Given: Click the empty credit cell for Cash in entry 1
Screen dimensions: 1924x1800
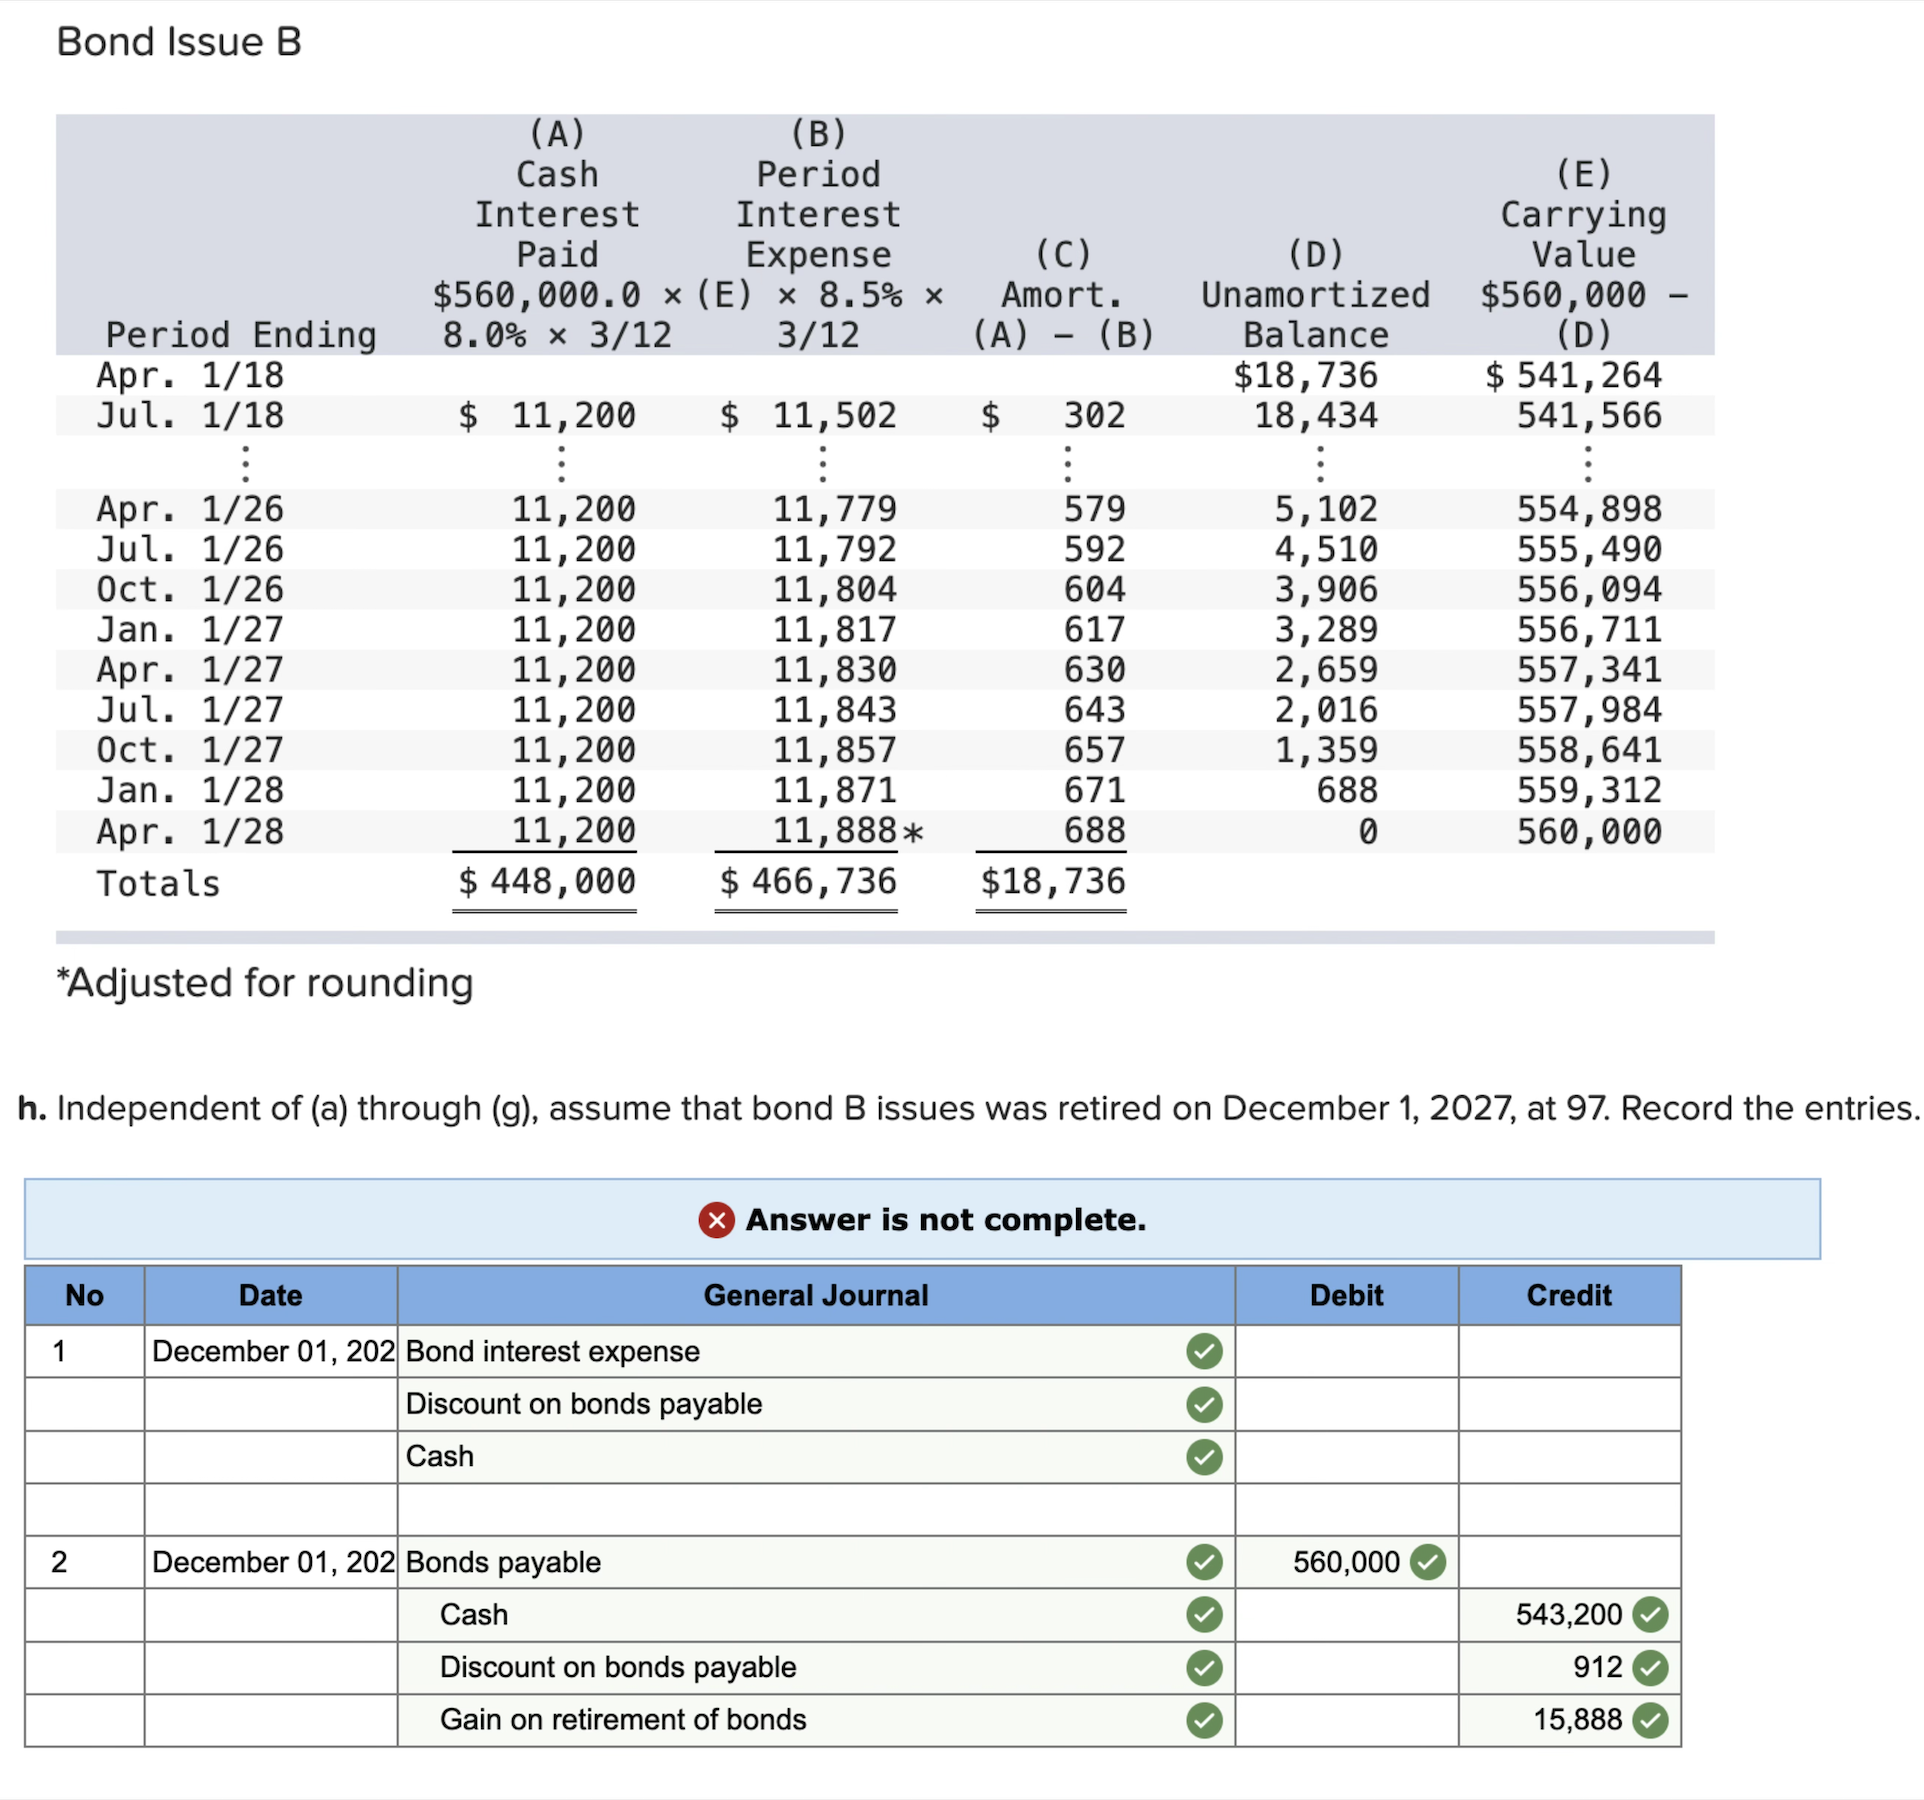Looking at the screenshot, I should click(1569, 1457).
